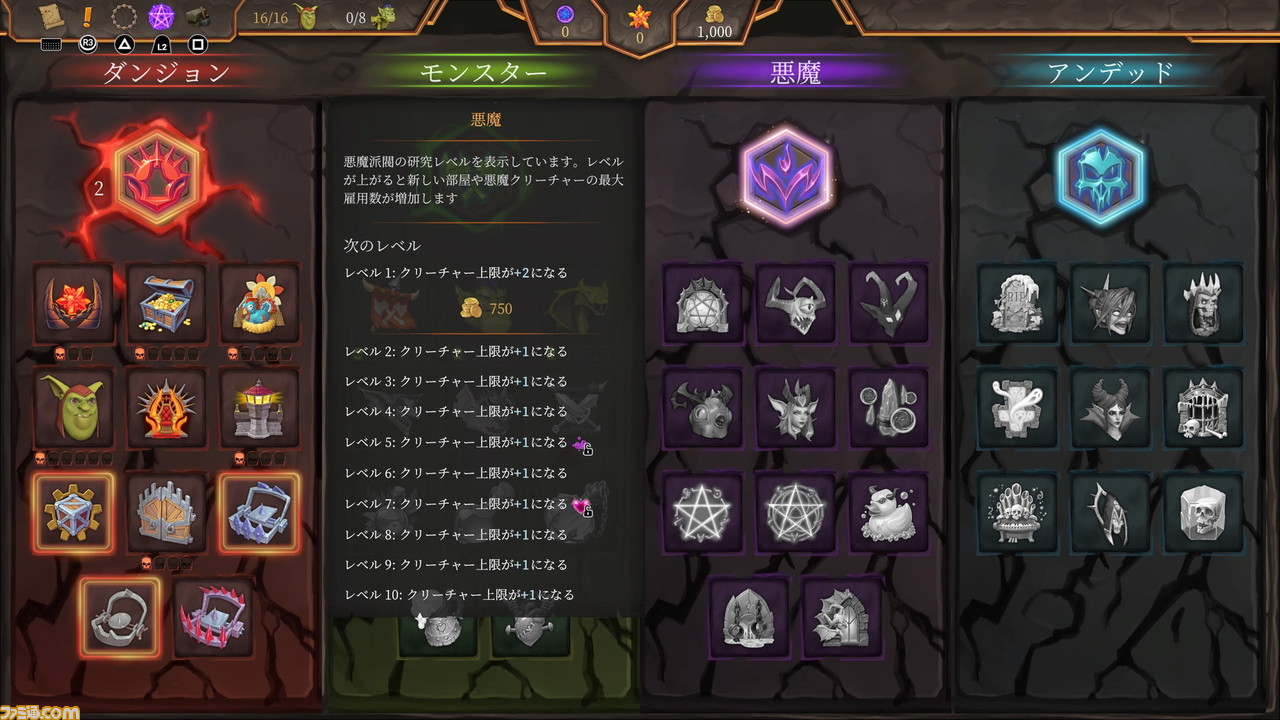Click the orange exclamation alerts icon
This screenshot has height=720, width=1280.
(x=88, y=17)
